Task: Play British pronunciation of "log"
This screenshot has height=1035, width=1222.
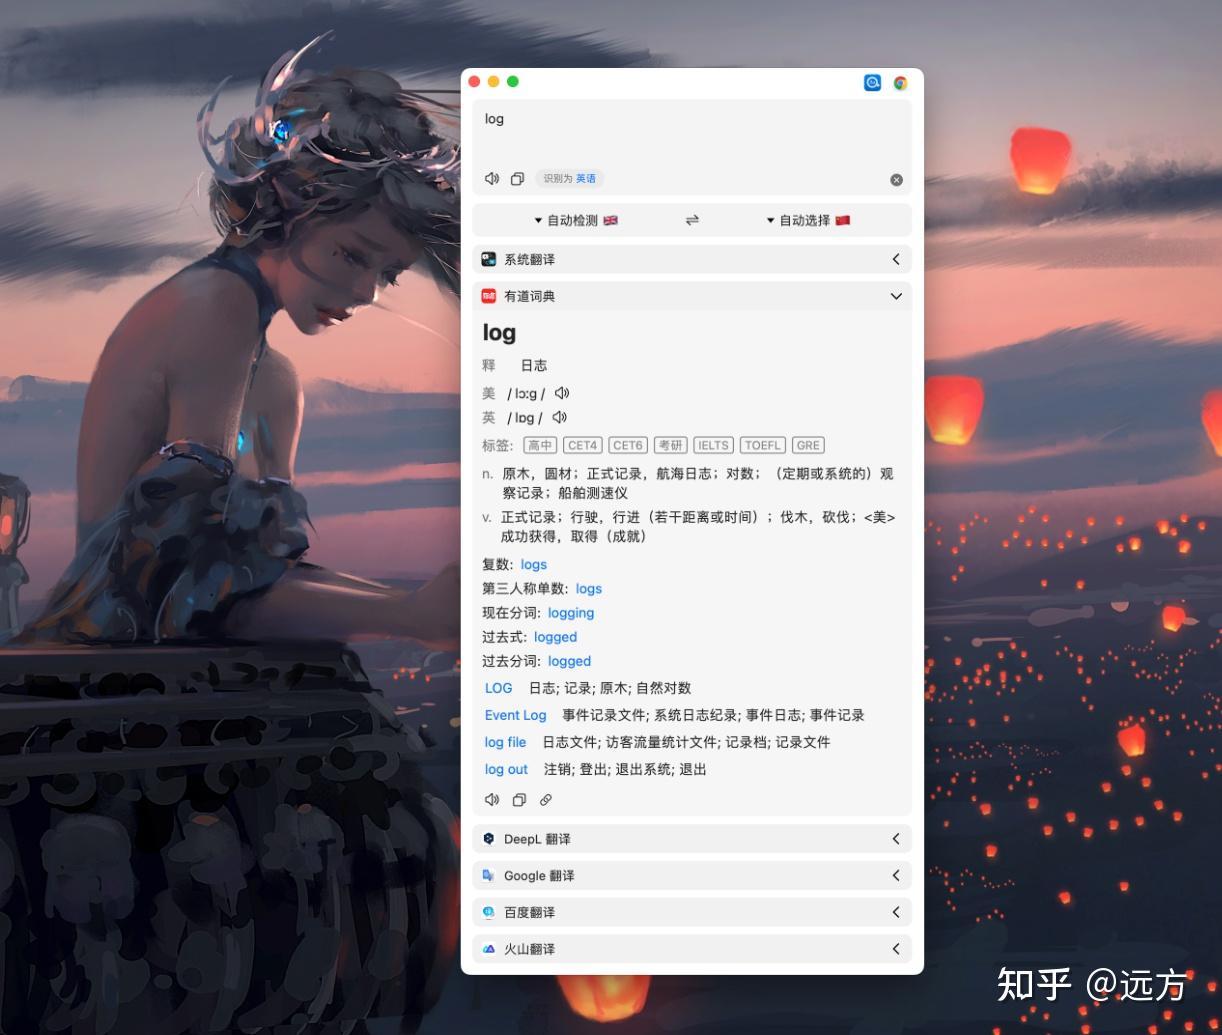Action: click(x=557, y=417)
